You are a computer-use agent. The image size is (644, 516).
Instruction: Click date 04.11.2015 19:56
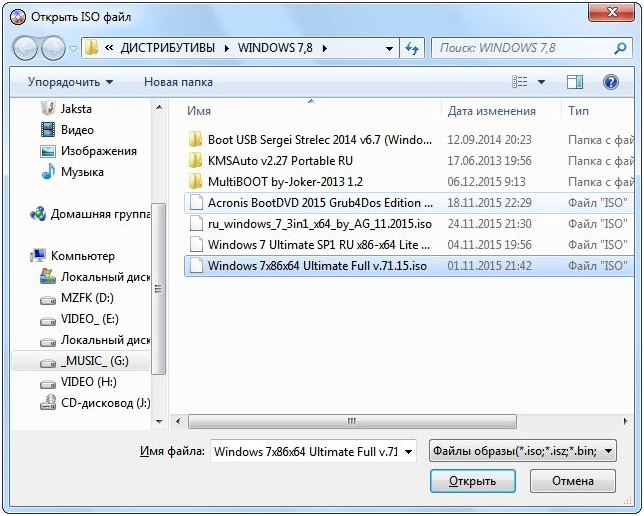click(489, 245)
